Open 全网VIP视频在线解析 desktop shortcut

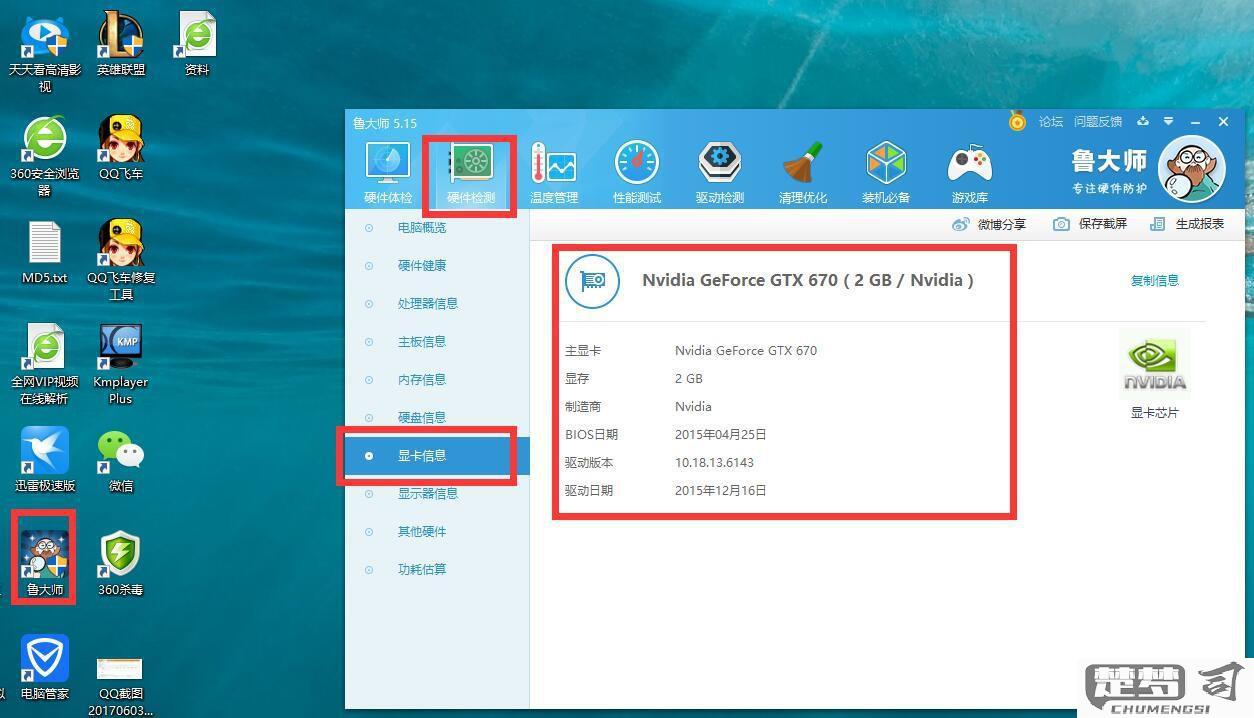pyautogui.click(x=45, y=365)
